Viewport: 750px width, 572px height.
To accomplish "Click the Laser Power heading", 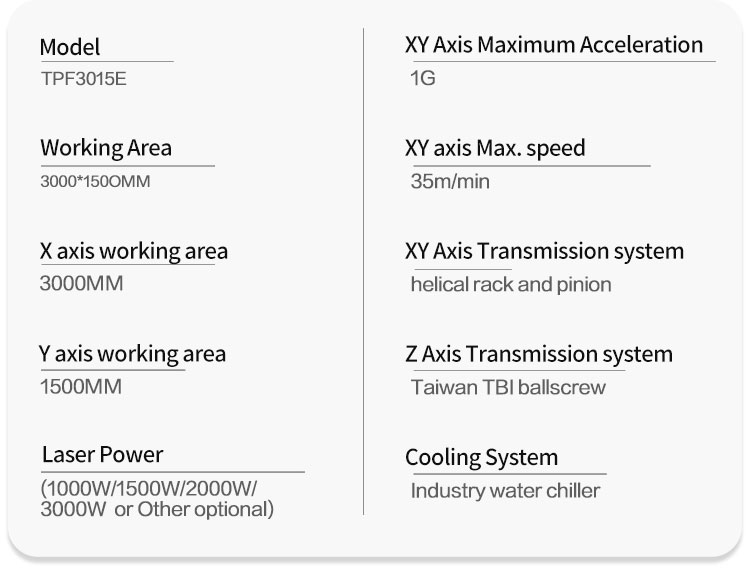I will pos(102,455).
